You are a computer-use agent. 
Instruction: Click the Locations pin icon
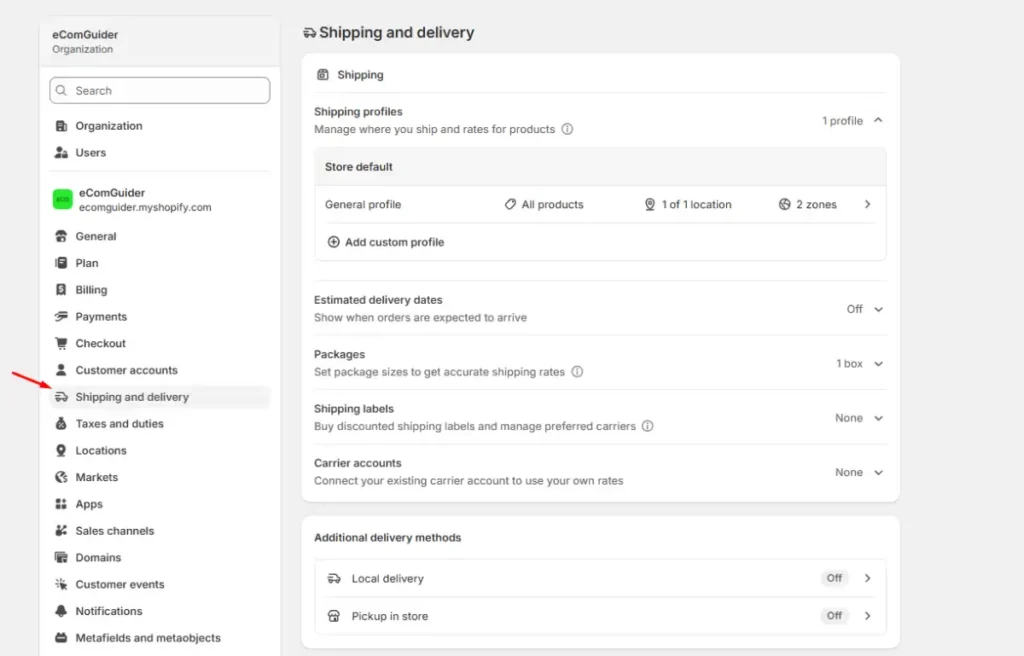pos(61,450)
